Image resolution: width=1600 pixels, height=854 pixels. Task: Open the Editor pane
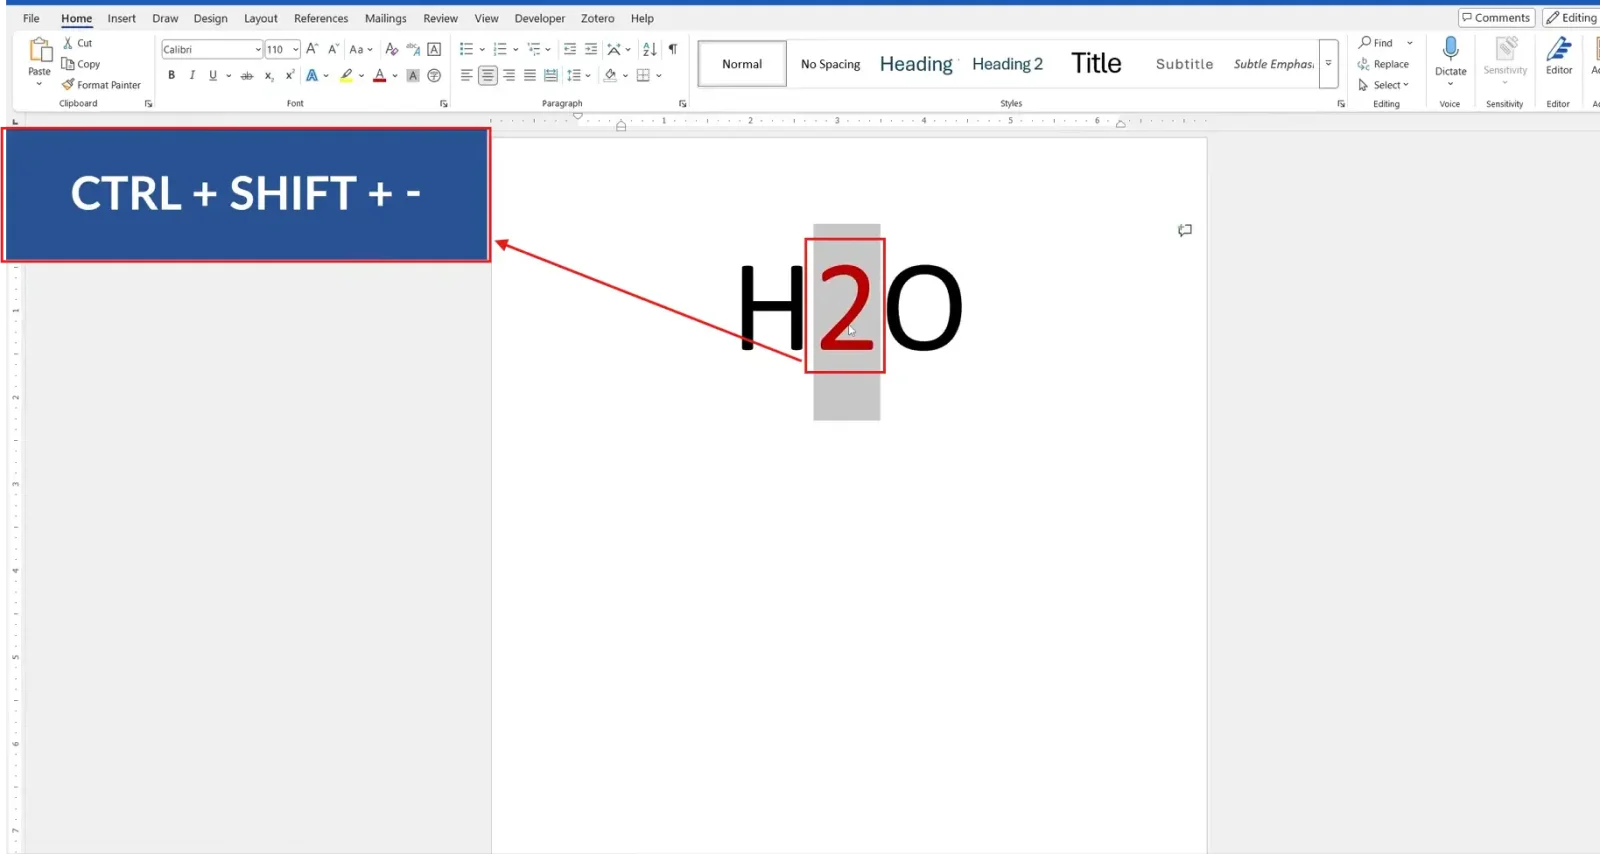tap(1559, 56)
